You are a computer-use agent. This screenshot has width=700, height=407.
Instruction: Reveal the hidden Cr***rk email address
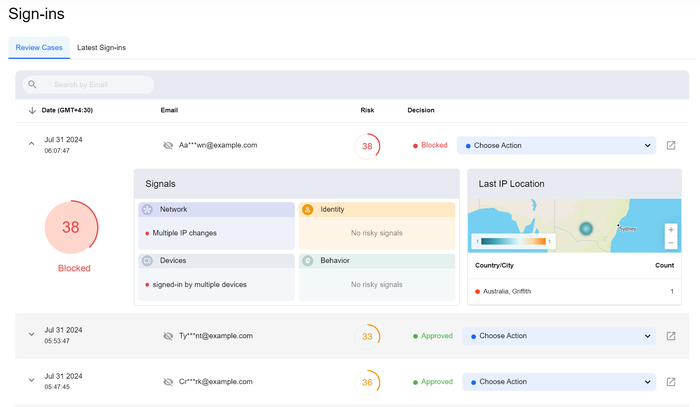168,382
